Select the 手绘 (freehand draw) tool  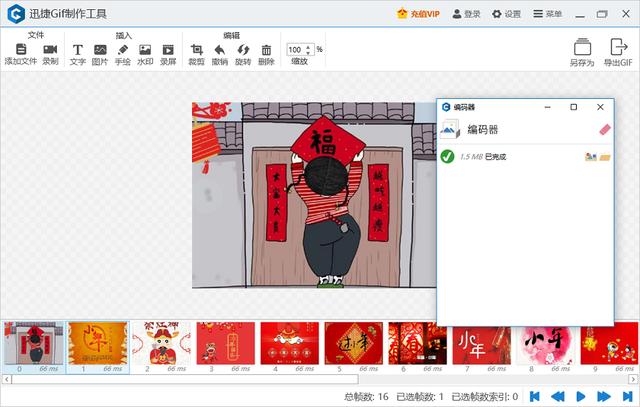point(123,51)
